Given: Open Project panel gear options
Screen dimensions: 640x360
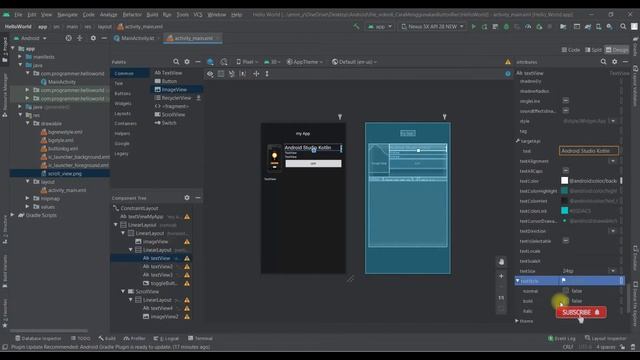Looking at the screenshot, I should (93, 38).
